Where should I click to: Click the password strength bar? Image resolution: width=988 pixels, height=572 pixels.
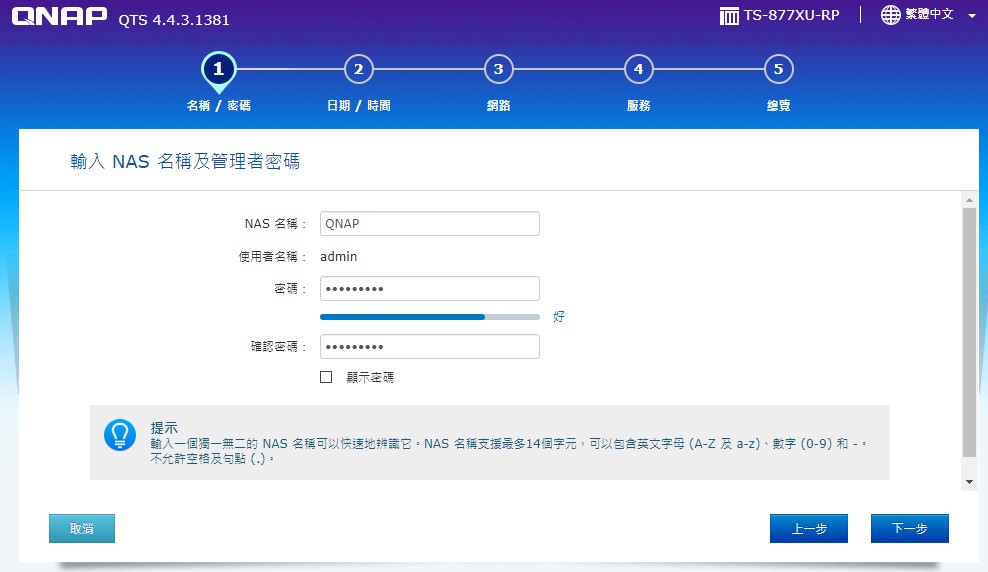(429, 316)
